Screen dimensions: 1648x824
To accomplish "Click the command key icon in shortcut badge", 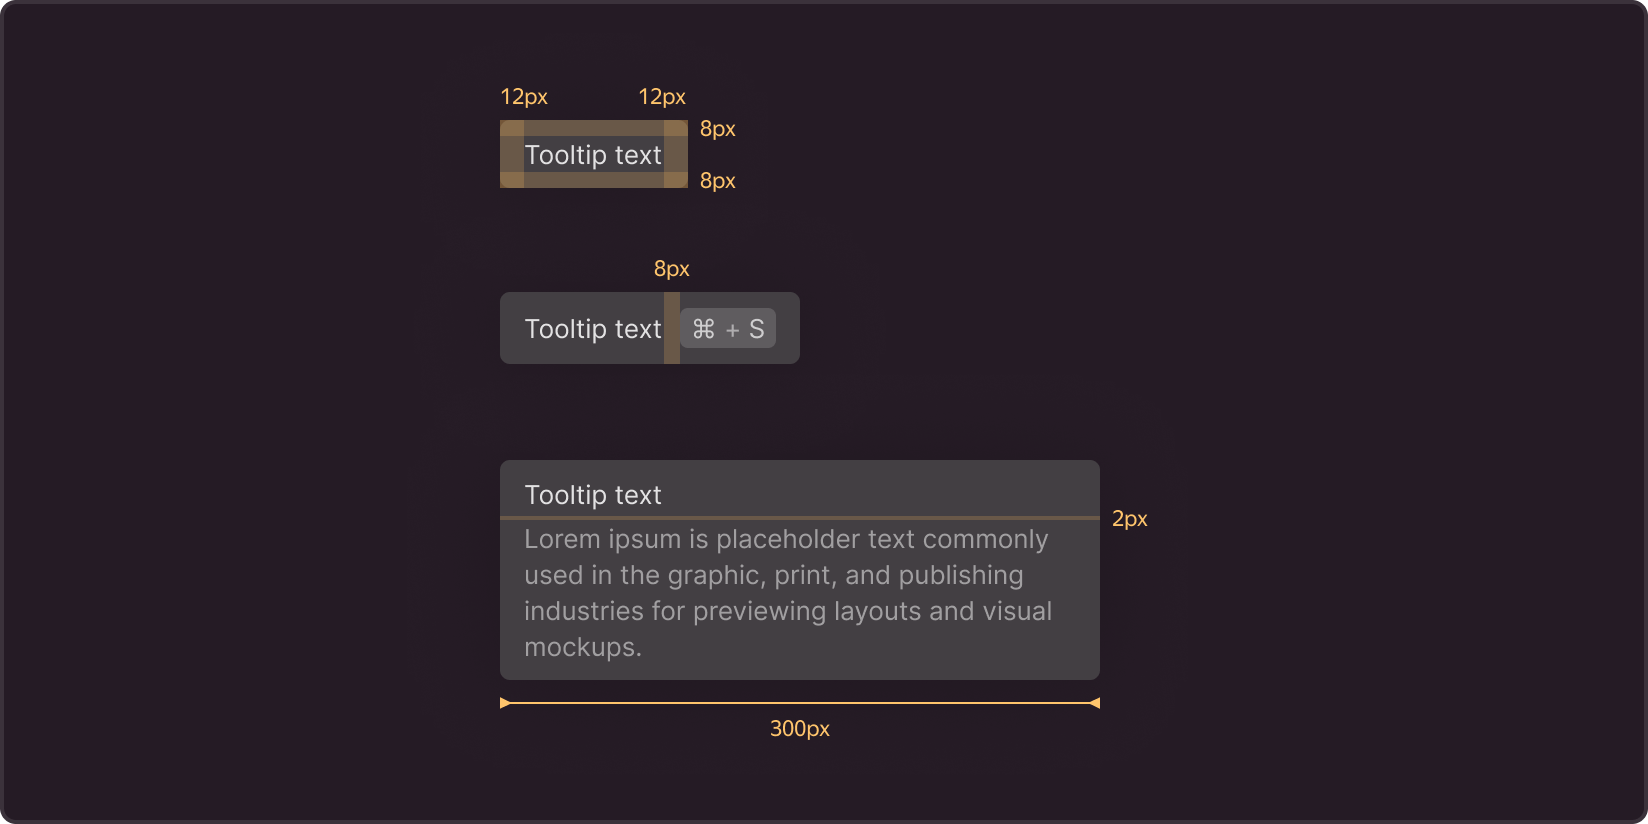I will click(x=703, y=329).
